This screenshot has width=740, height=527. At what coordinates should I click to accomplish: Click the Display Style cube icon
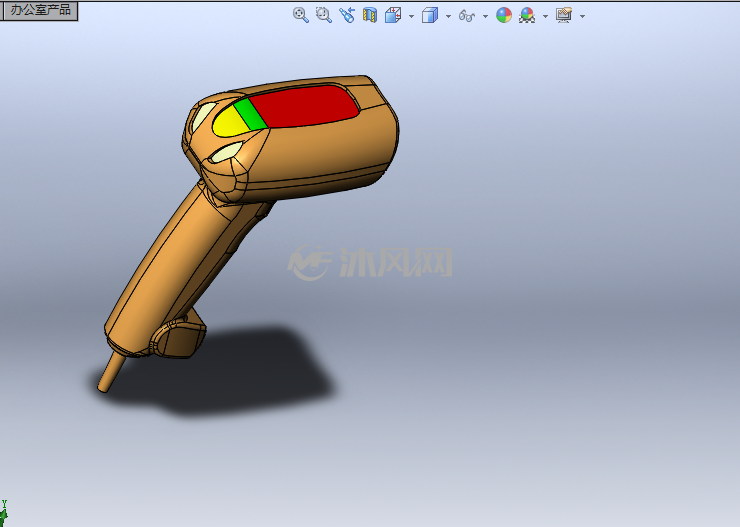point(430,15)
